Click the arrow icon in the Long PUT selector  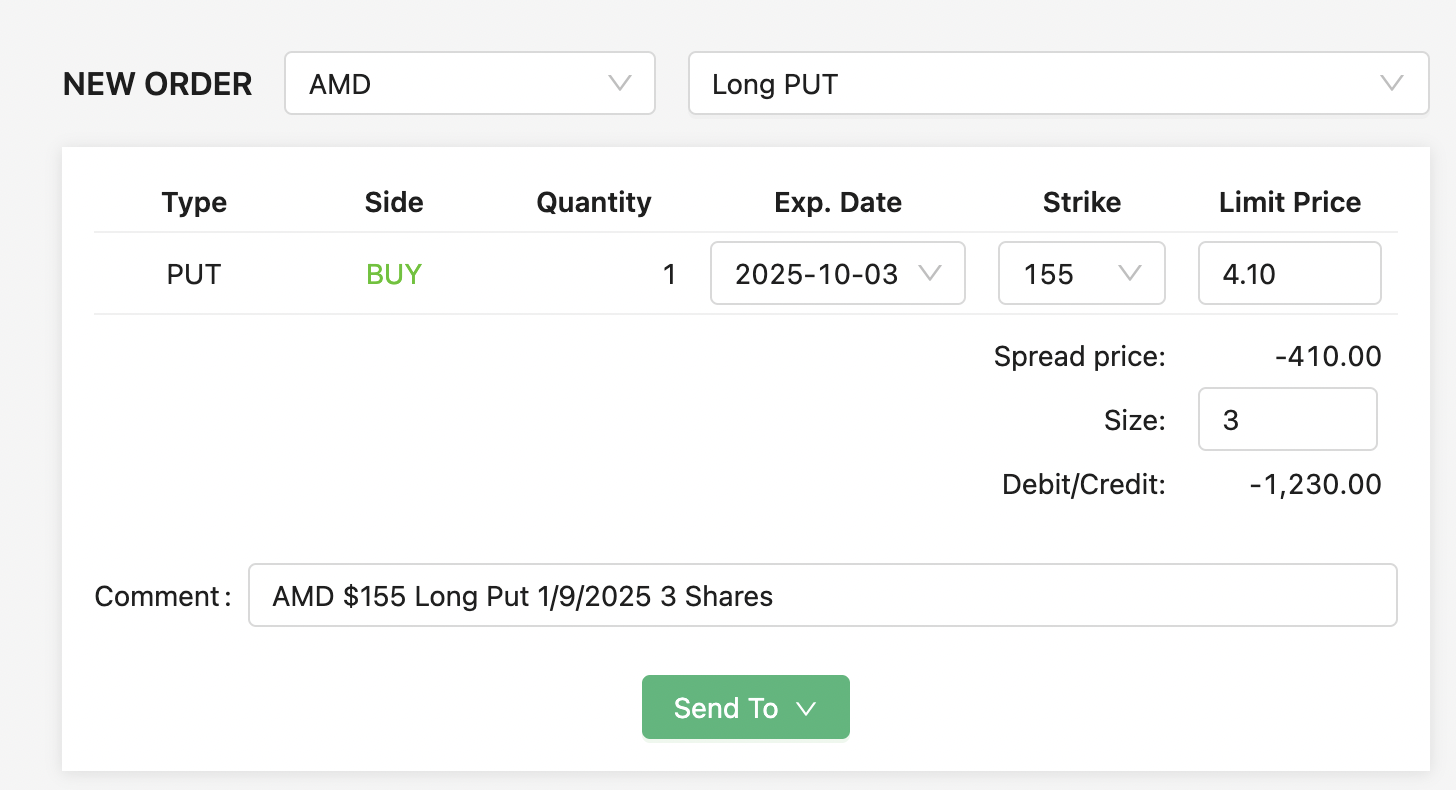pyautogui.click(x=1392, y=83)
